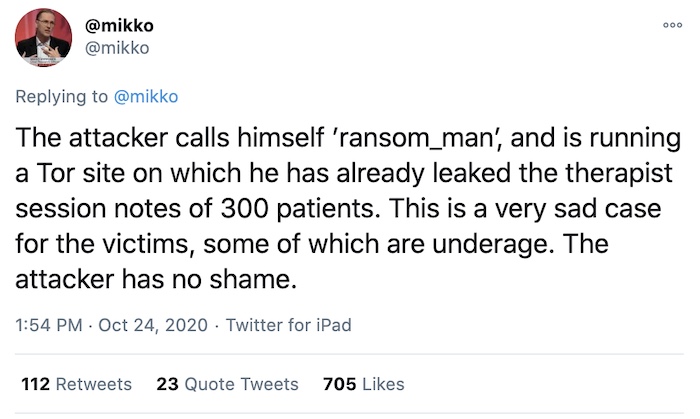Click the @mikko profile avatar photo
700x419 pixels.
tap(43, 37)
